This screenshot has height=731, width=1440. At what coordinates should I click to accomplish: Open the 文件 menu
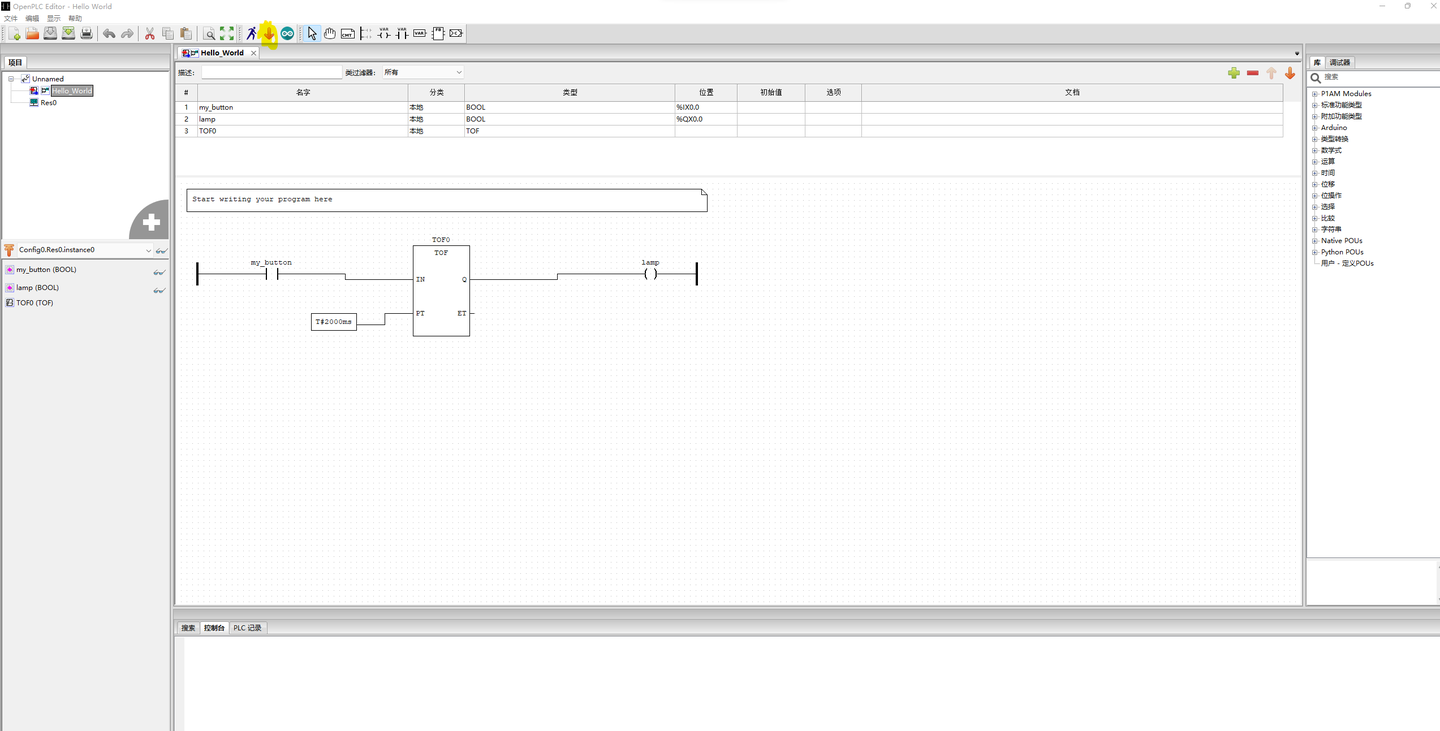pos(11,17)
